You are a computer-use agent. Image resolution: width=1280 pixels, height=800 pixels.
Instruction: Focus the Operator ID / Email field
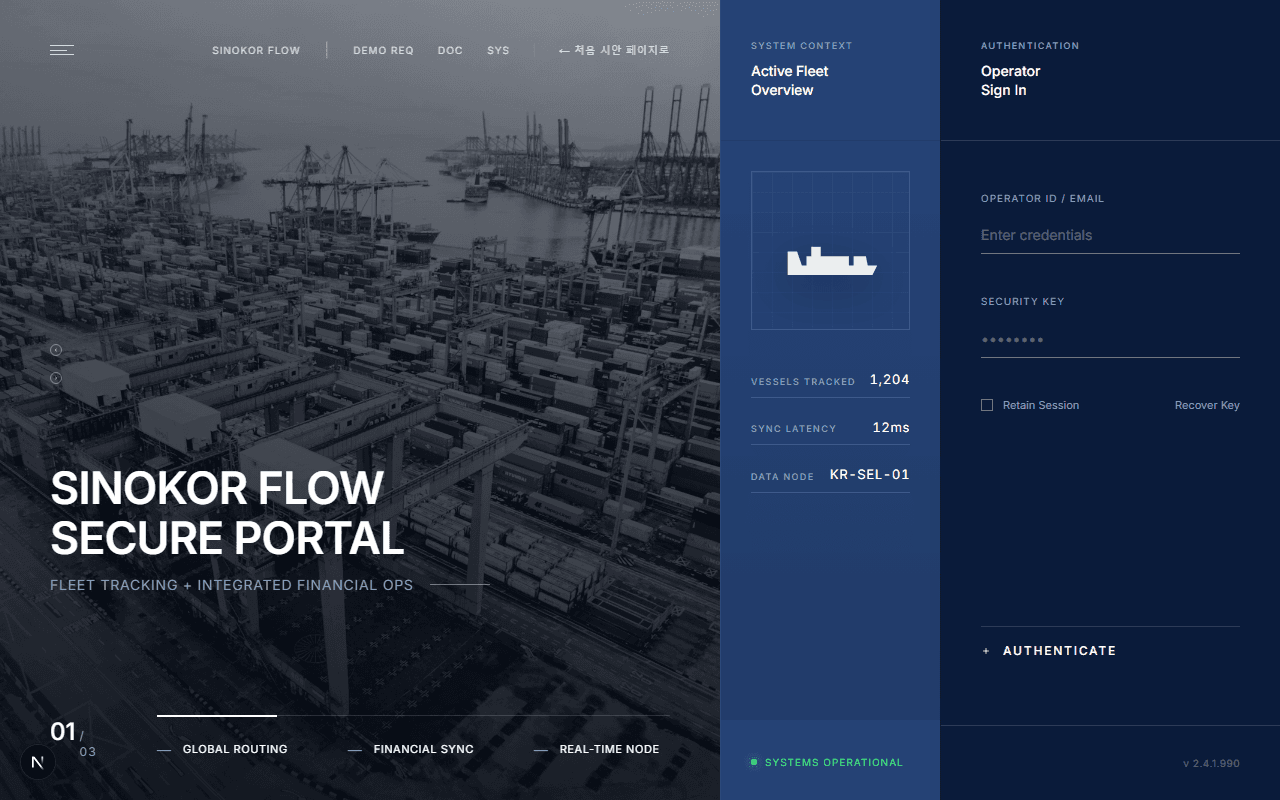pos(1110,235)
